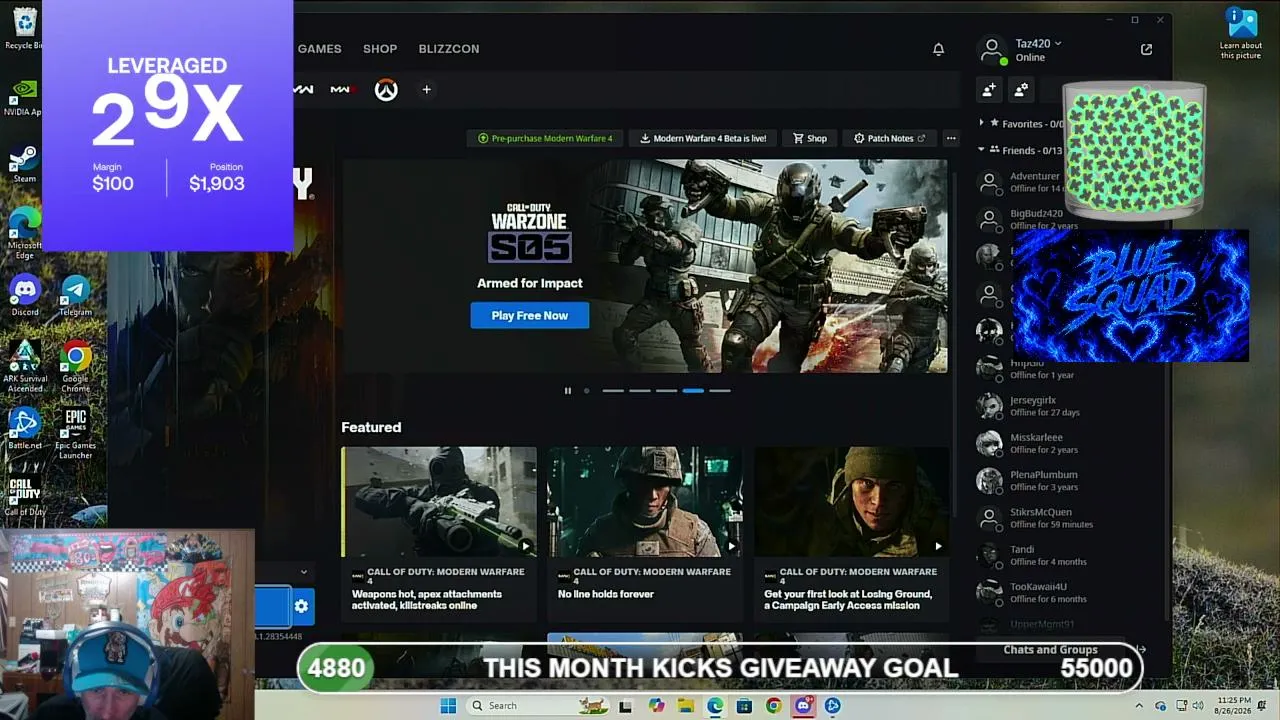The image size is (1280, 720).
Task: Open ARK Survival Ascended shortcut
Action: click(x=24, y=365)
